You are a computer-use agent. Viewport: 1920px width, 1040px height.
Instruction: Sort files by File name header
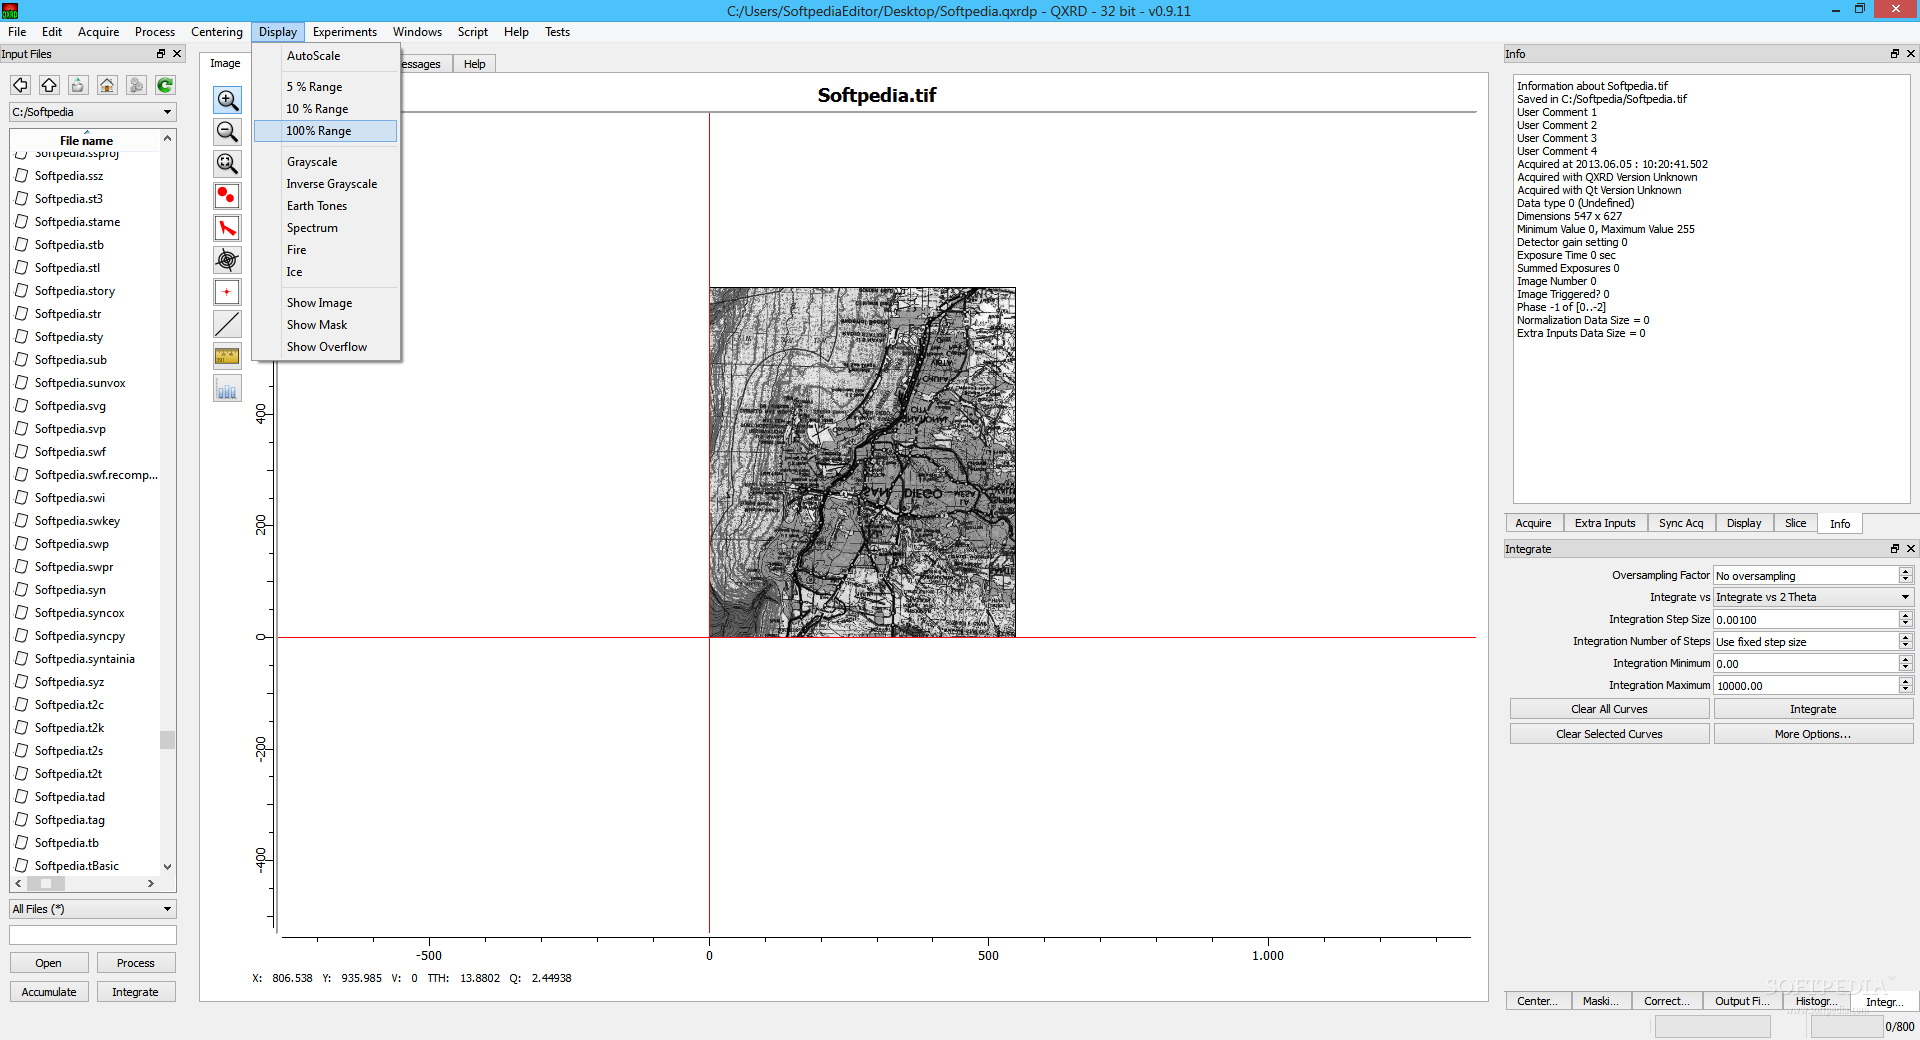pyautogui.click(x=86, y=140)
